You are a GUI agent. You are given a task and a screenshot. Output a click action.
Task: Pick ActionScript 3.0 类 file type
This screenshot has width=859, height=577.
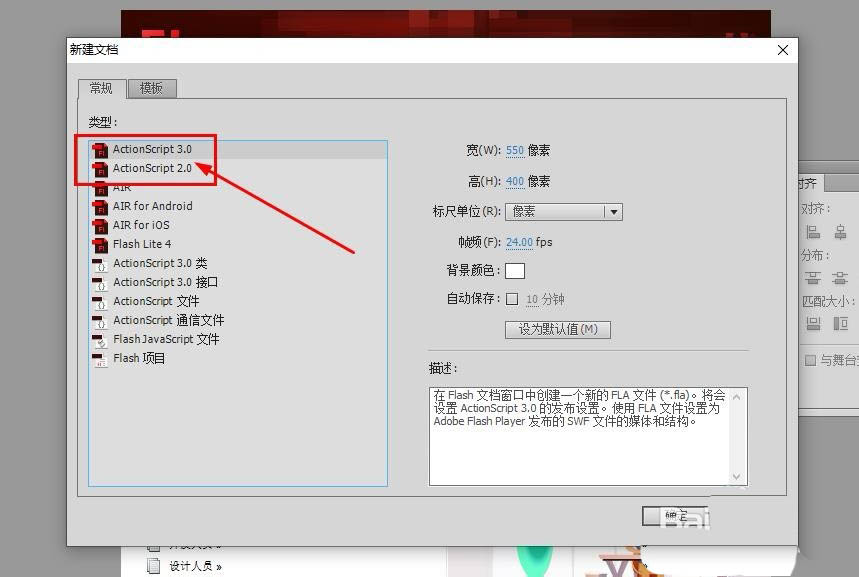(238, 263)
